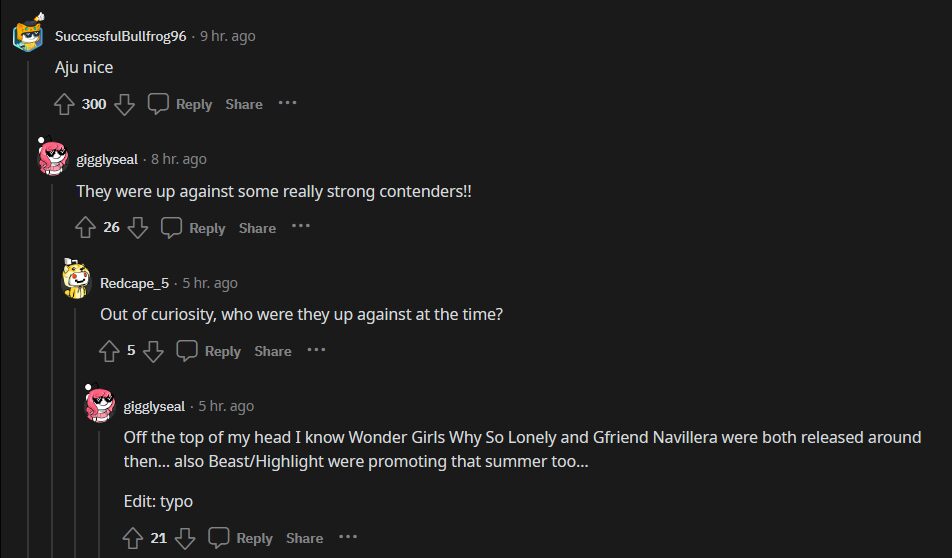
Task: Downvote the "Aju nice" comment
Action: point(124,104)
